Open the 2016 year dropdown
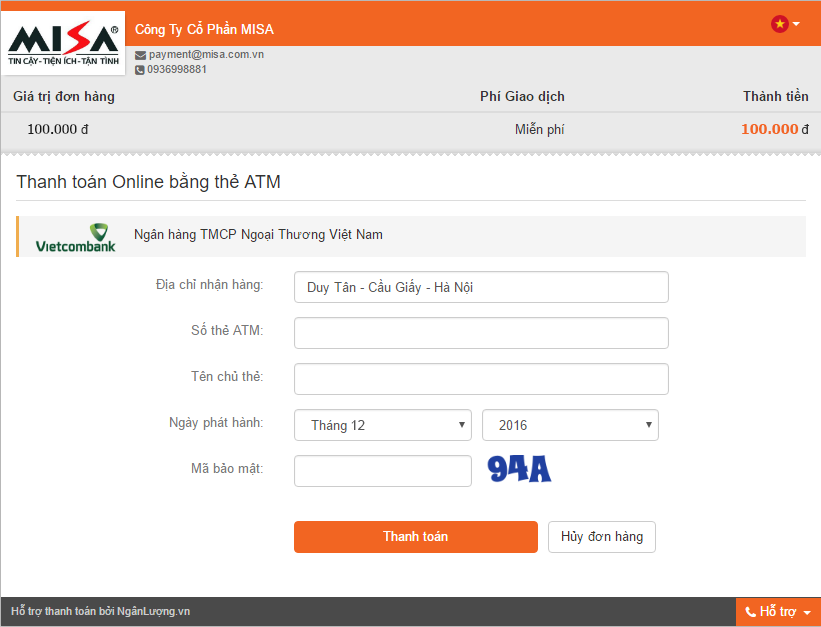This screenshot has height=627, width=821. point(570,425)
